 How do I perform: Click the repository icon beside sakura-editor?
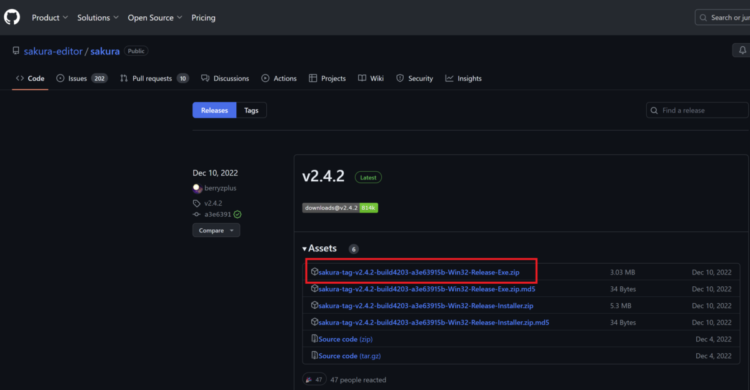coord(16,51)
